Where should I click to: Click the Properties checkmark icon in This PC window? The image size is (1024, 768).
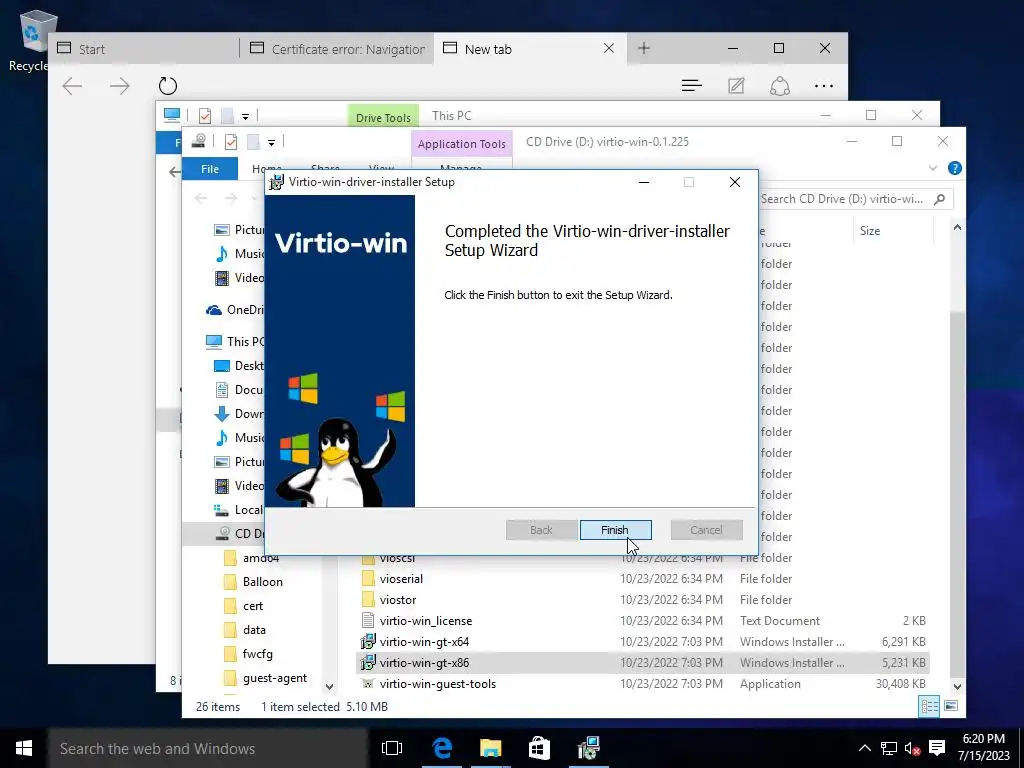204,116
